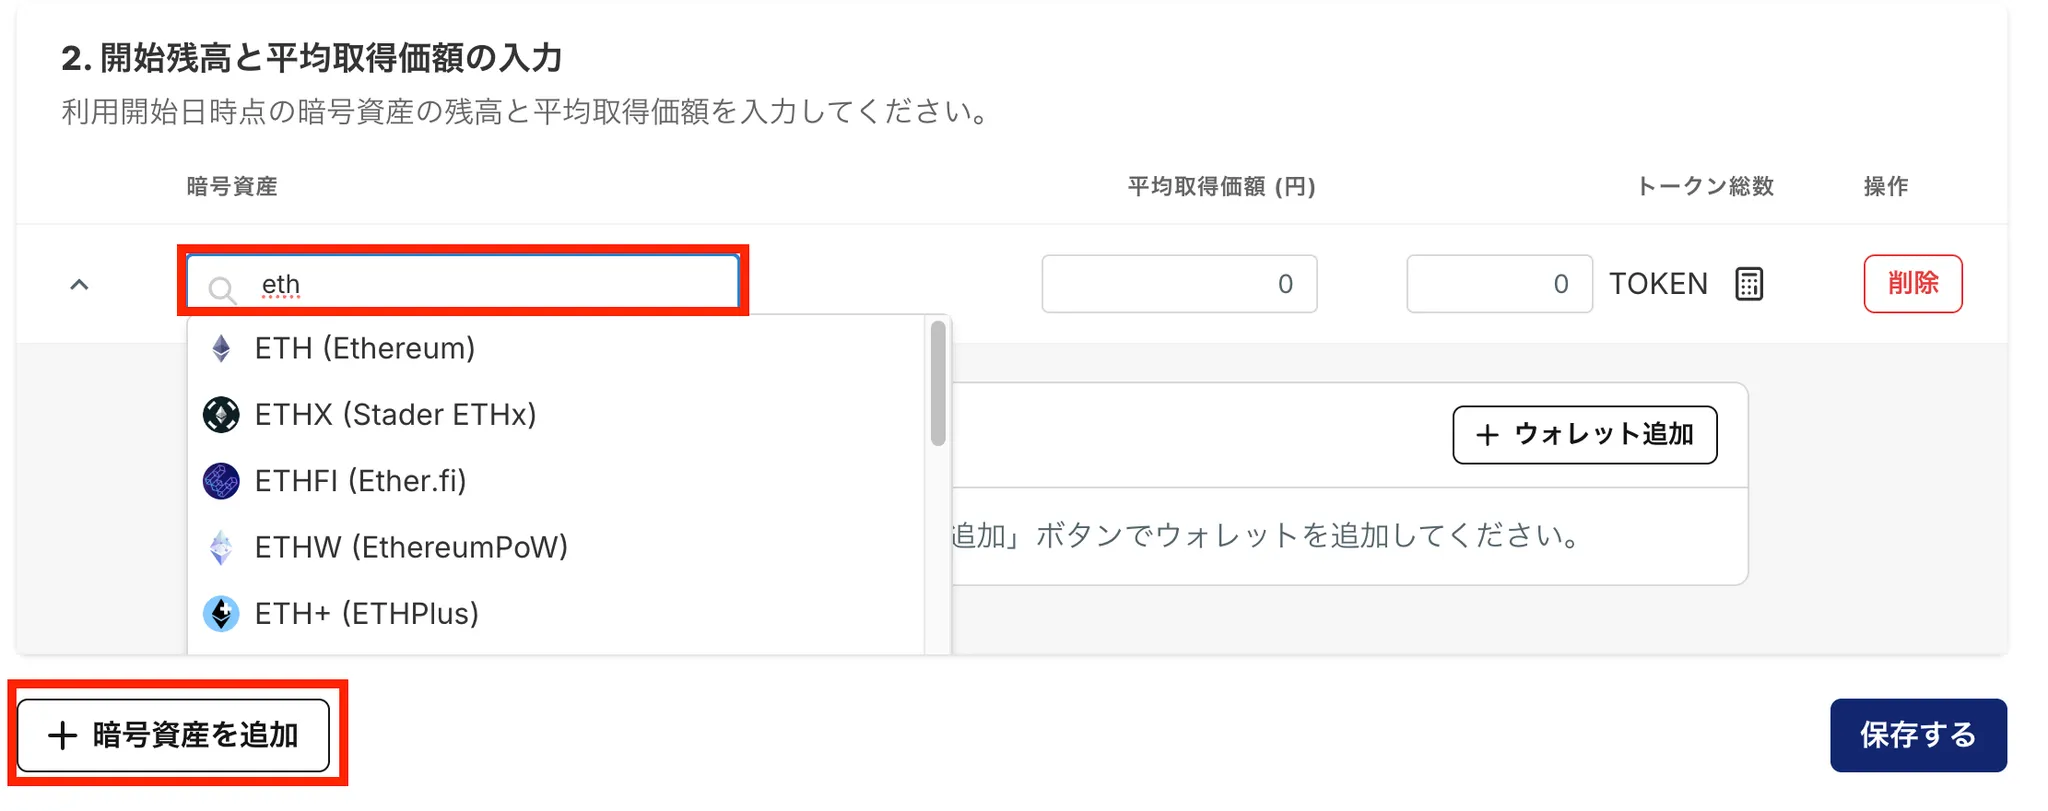
Task: Click the search magnifier icon
Action: point(222,290)
